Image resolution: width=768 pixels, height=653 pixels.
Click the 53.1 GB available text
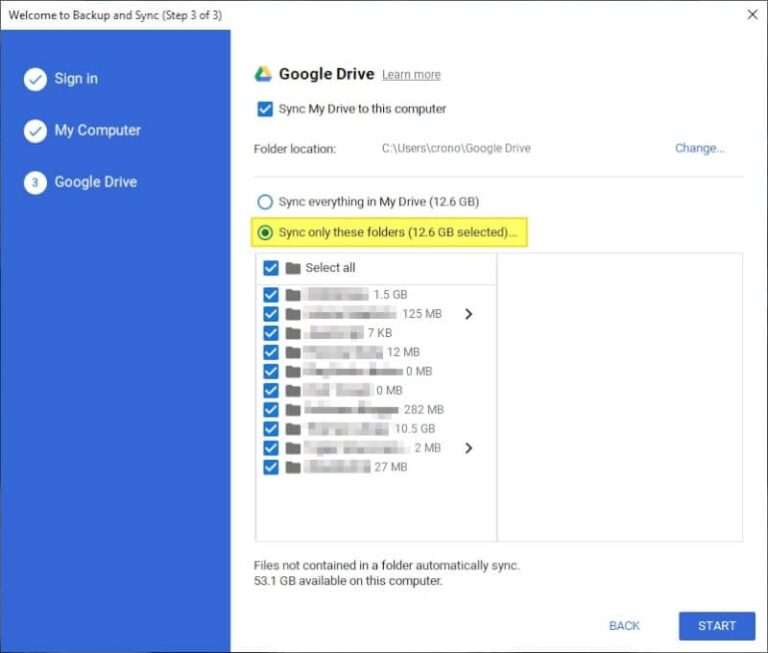point(348,581)
